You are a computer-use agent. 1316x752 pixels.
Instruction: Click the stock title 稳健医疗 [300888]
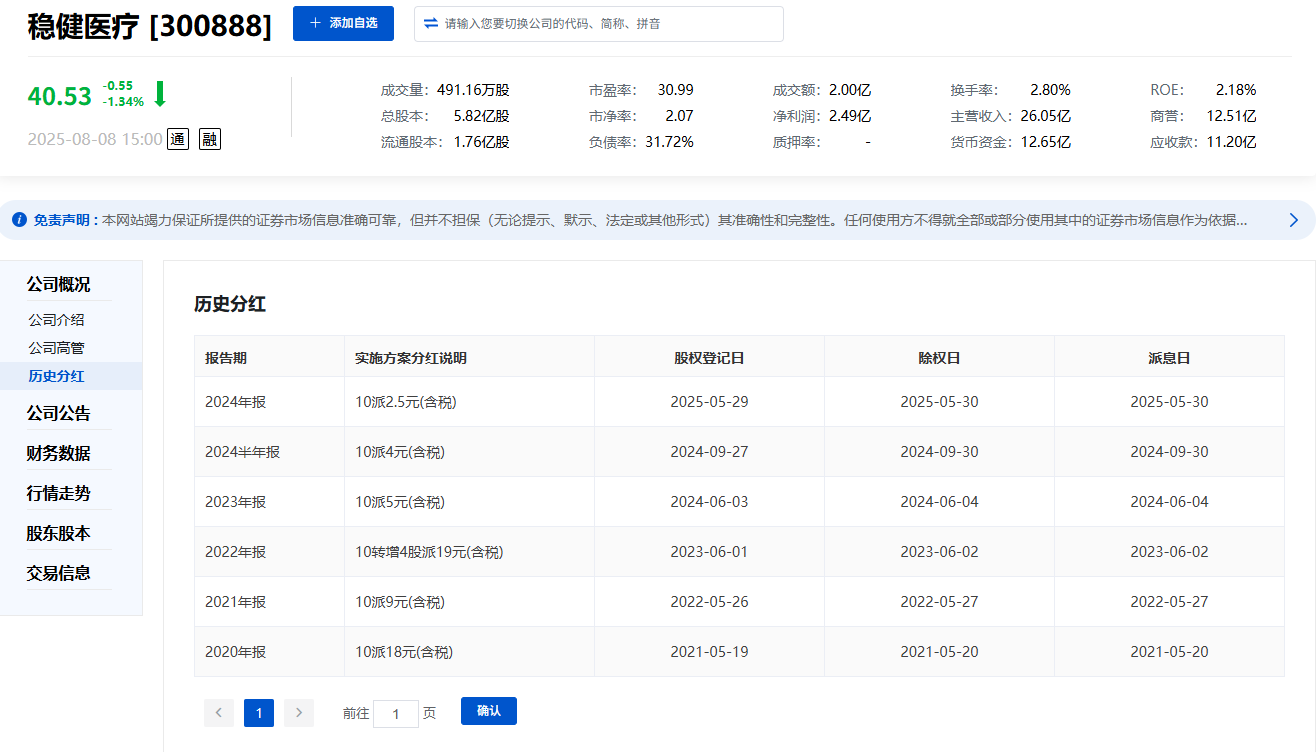(x=150, y=26)
